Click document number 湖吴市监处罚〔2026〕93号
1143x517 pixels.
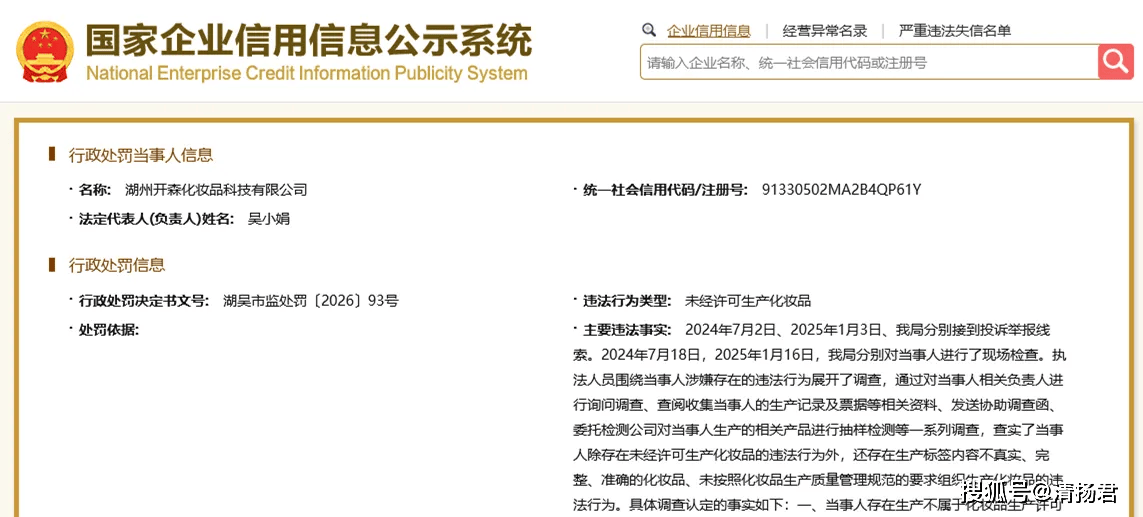click(311, 300)
